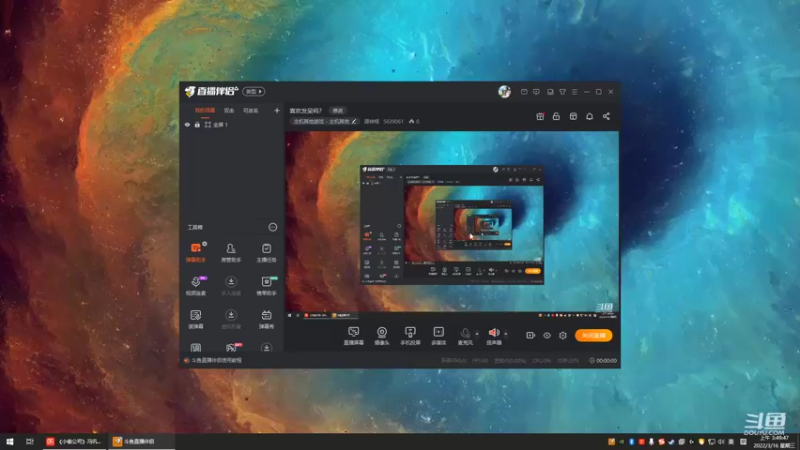Switch to the third scene tab
This screenshot has width=800, height=450.
(x=251, y=110)
